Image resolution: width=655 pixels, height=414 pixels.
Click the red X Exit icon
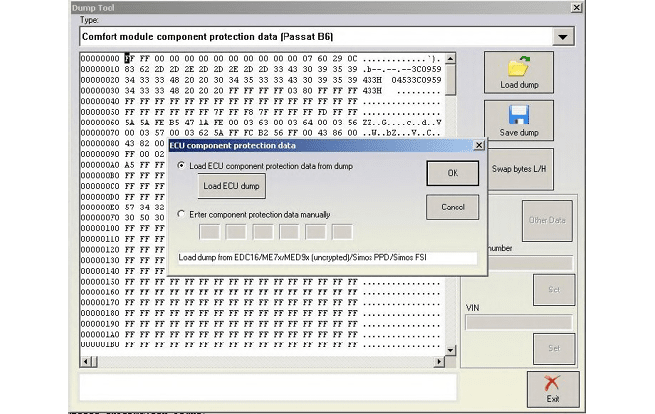552,384
